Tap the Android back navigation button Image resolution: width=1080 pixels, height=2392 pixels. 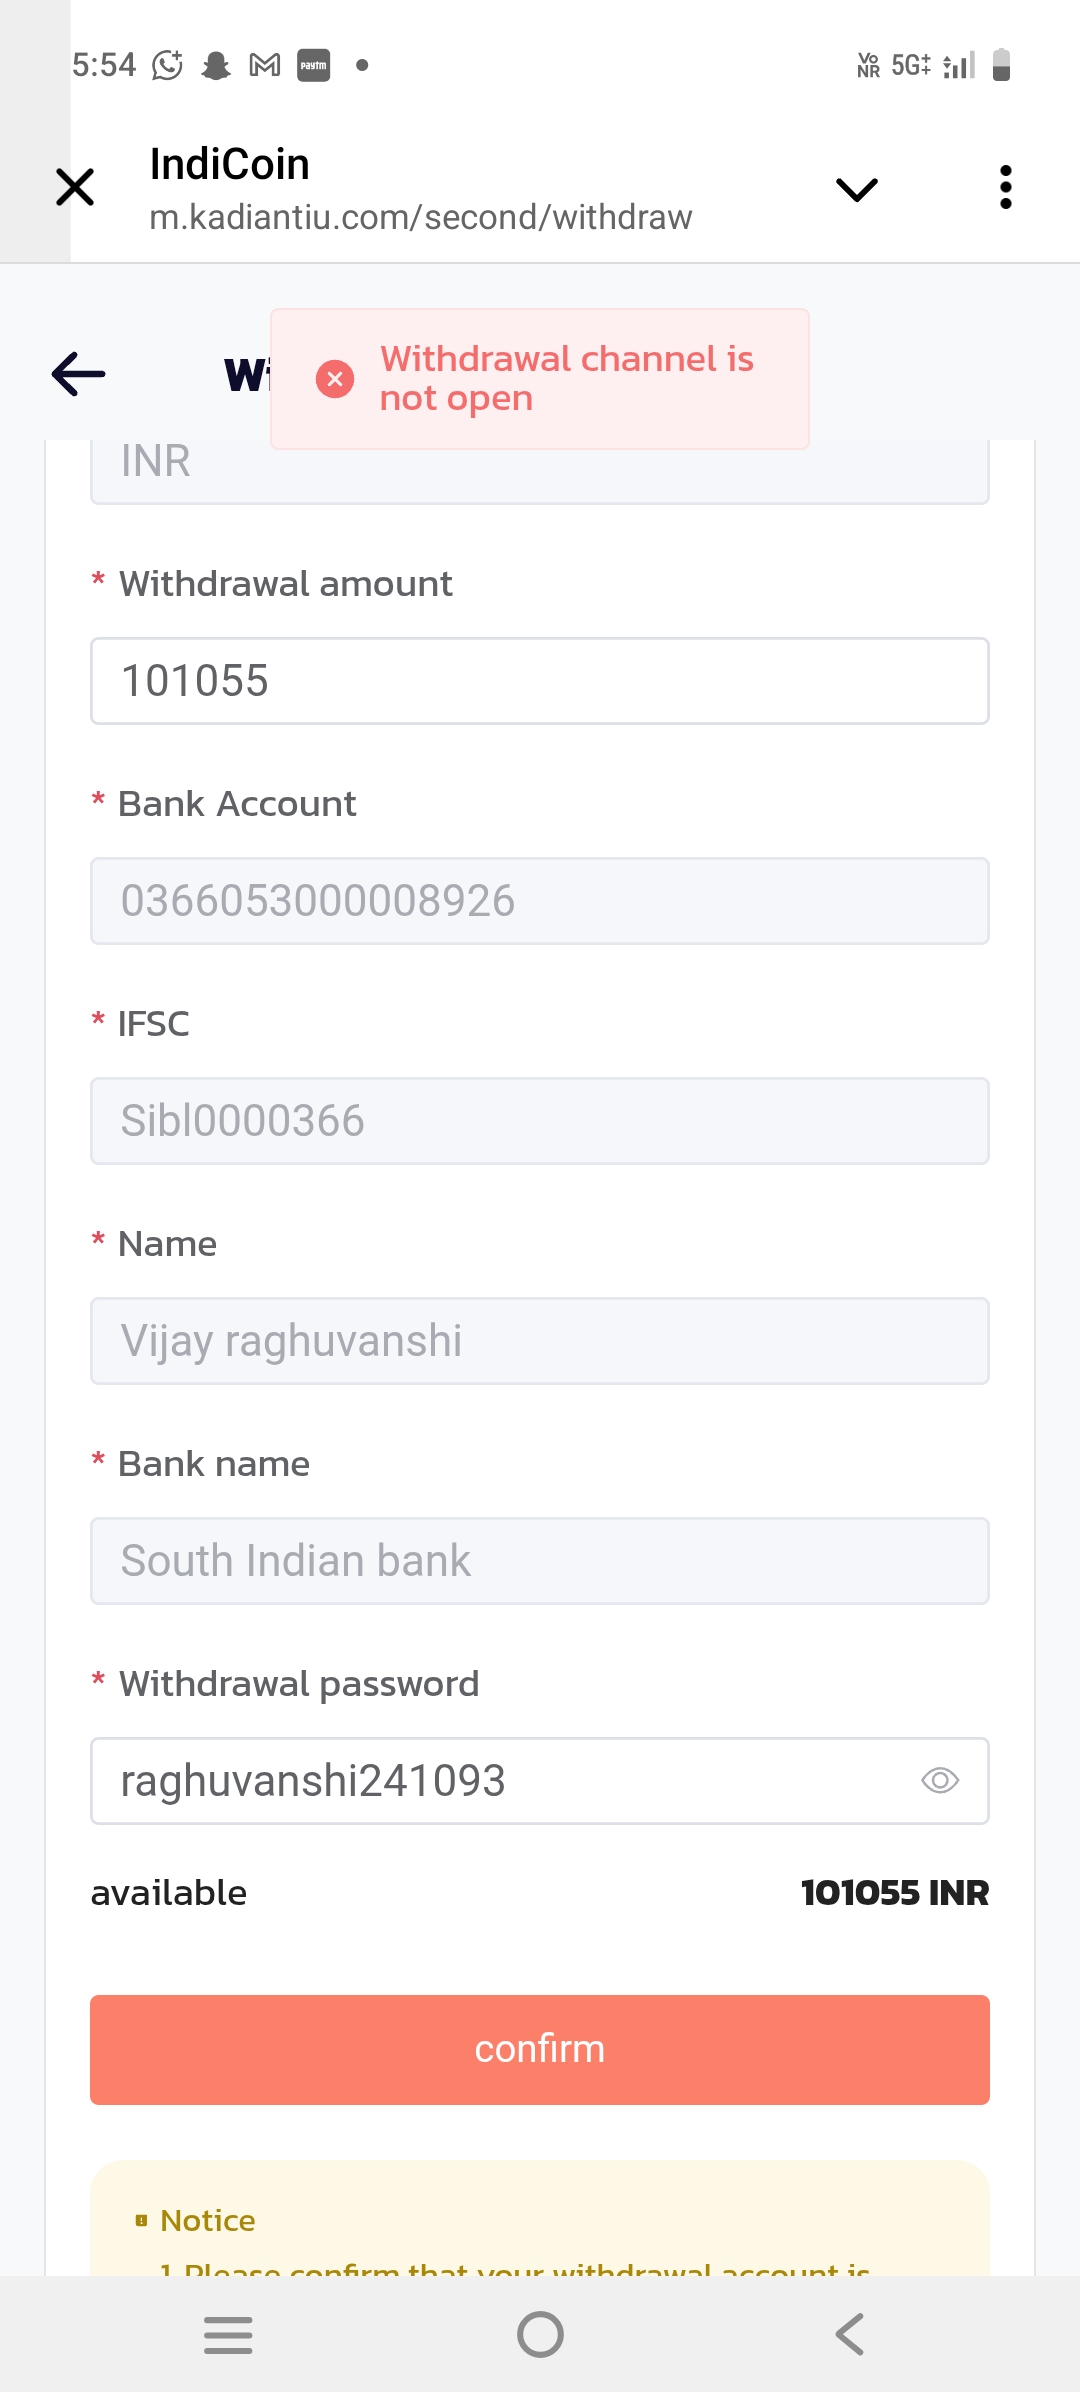(850, 2335)
